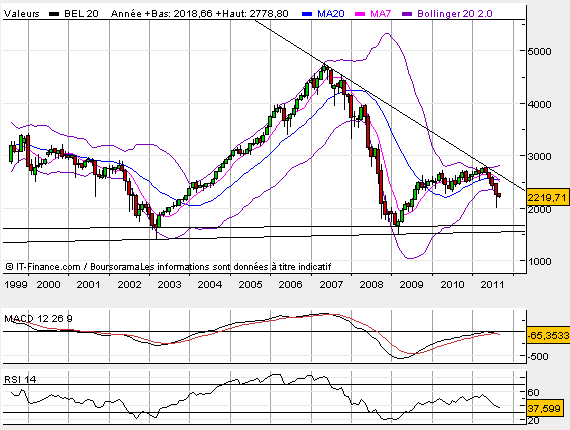This screenshot has width=570, height=430.
Task: Click the MACD 12 26 9 label
Action: tap(38, 319)
